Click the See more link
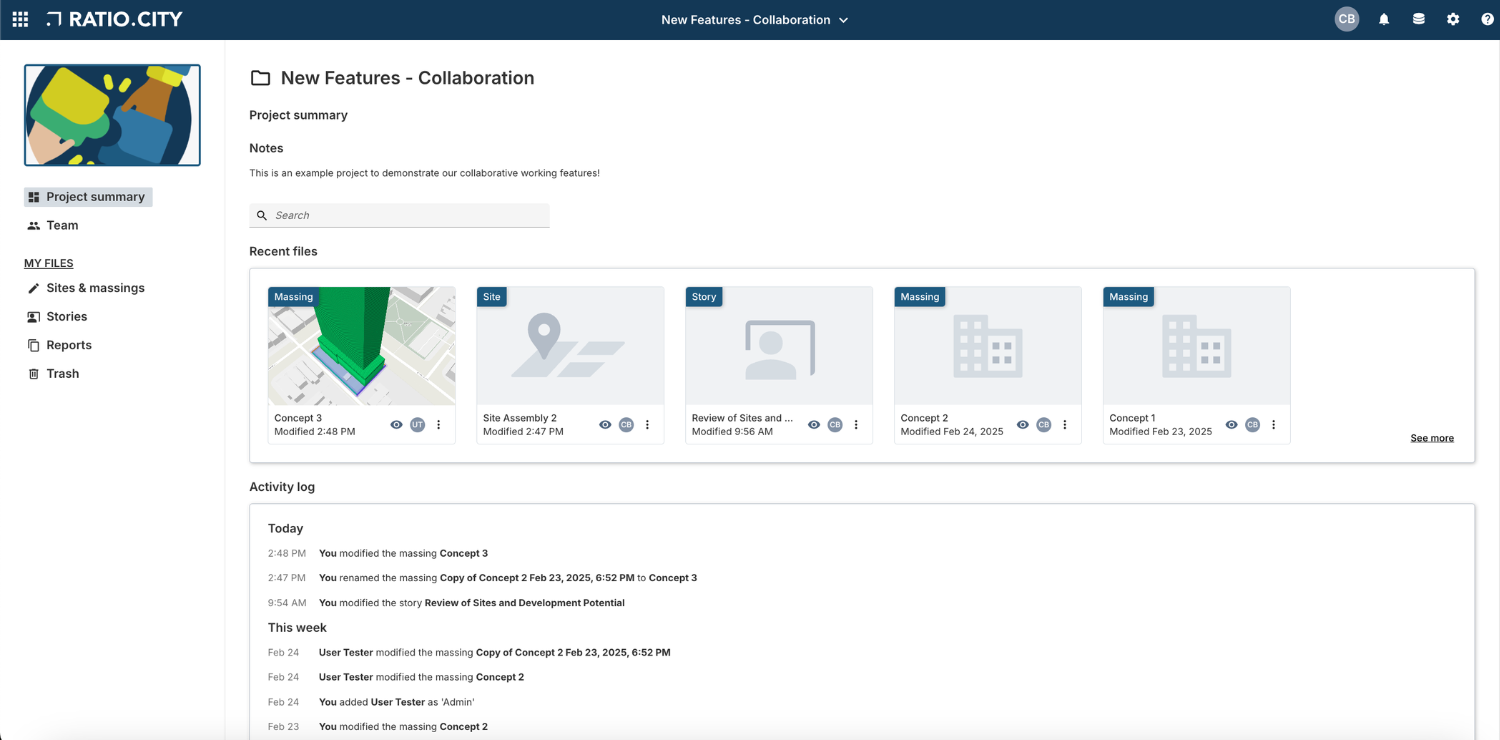 (1432, 438)
